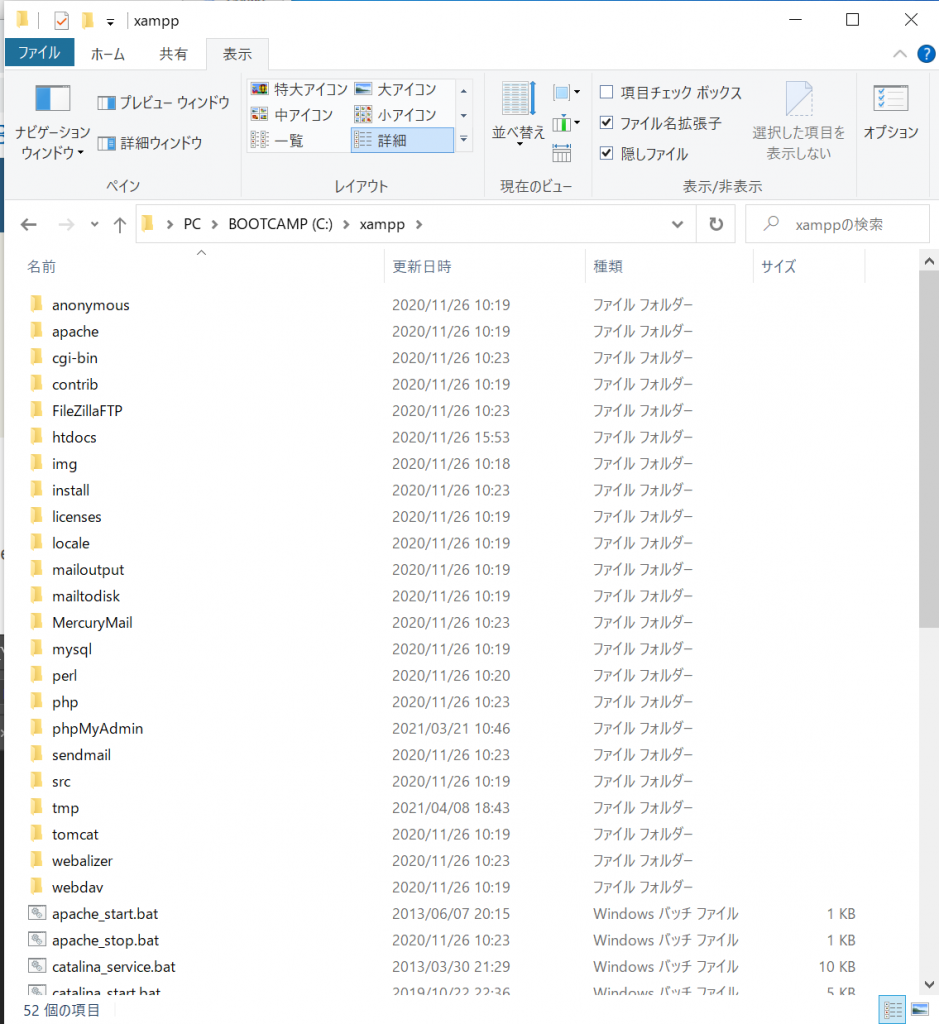Open the File (ファイル) tab
Screen dimensions: 939x1024
[x=39, y=54]
